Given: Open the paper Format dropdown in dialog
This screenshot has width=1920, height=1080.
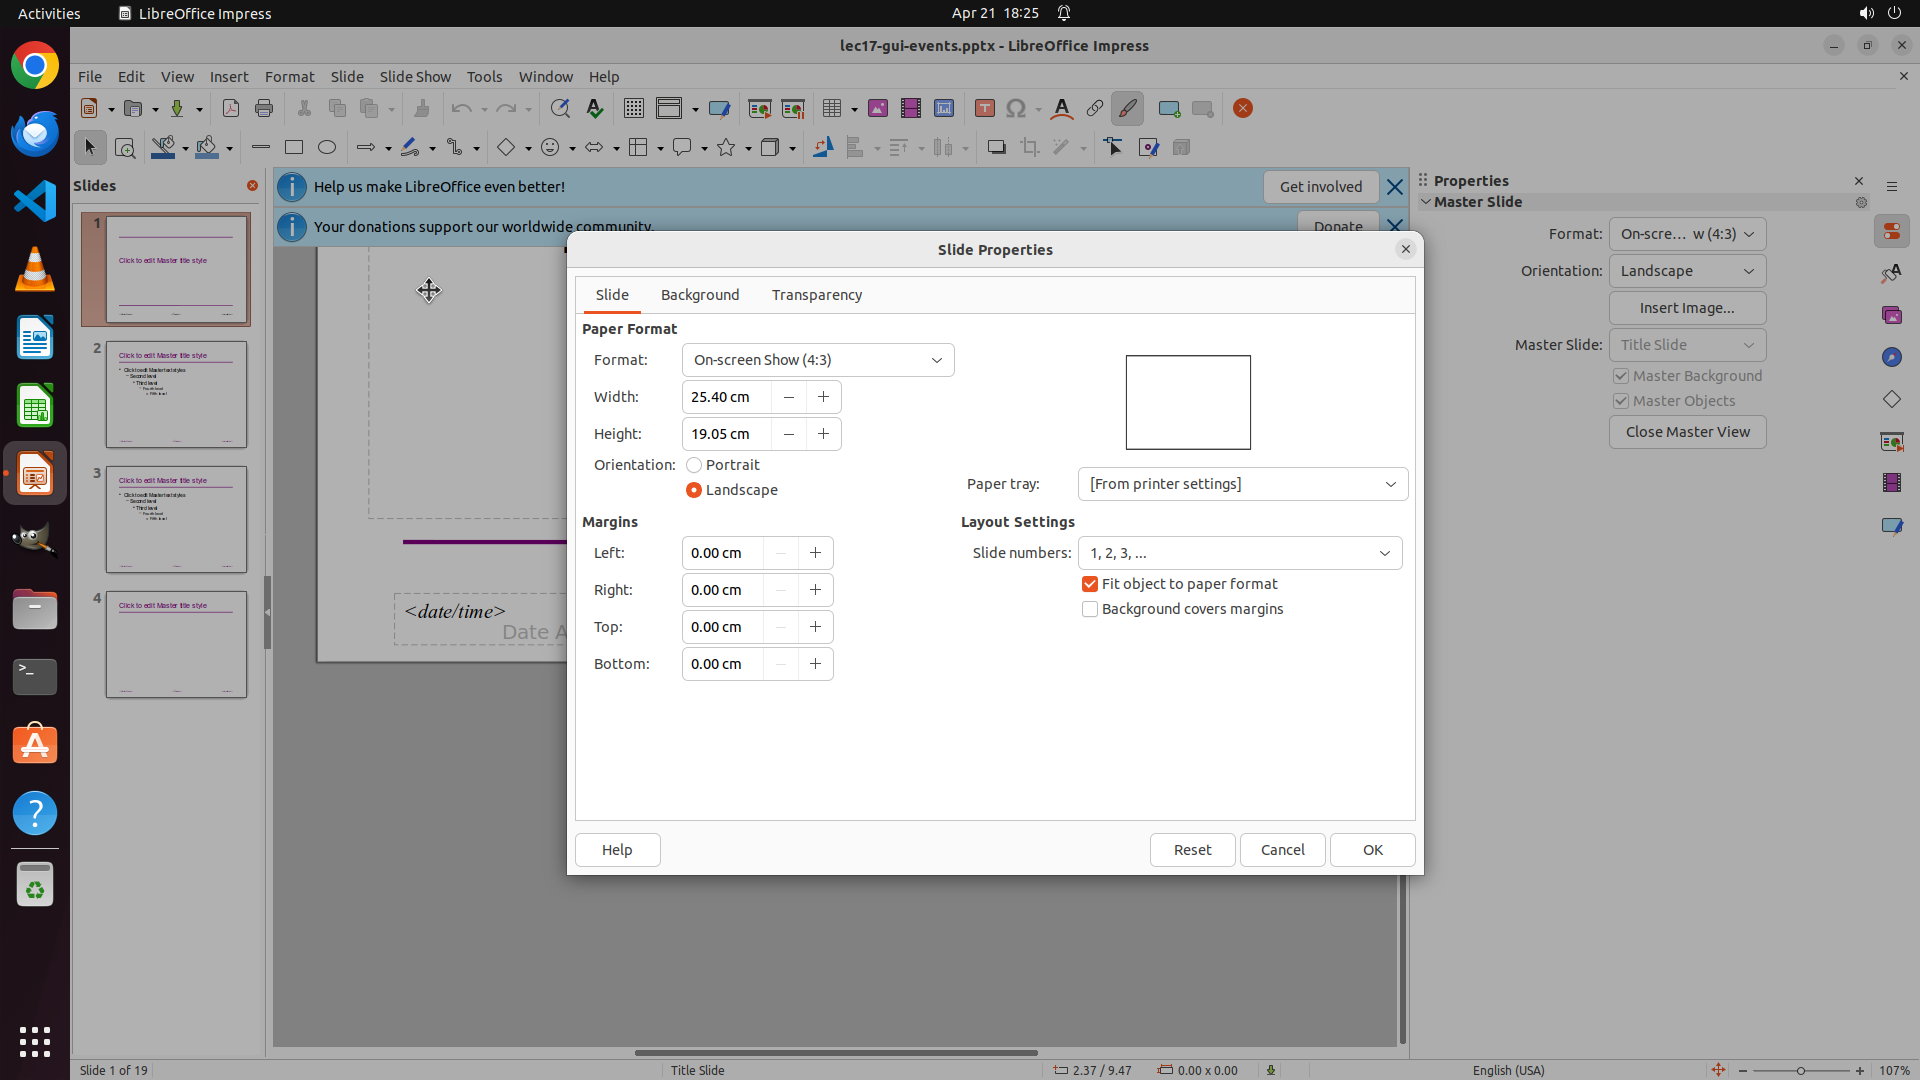Looking at the screenshot, I should (817, 360).
